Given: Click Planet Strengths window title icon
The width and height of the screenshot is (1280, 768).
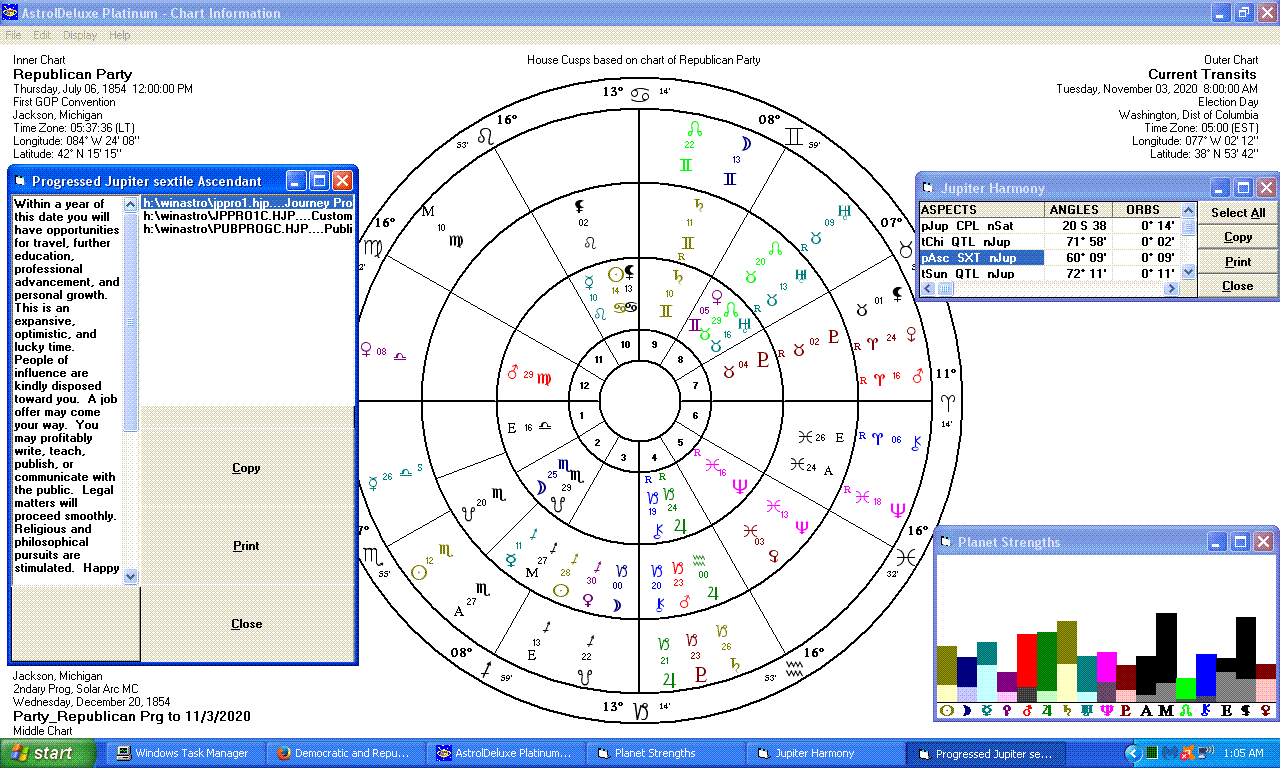Looking at the screenshot, I should (x=945, y=542).
